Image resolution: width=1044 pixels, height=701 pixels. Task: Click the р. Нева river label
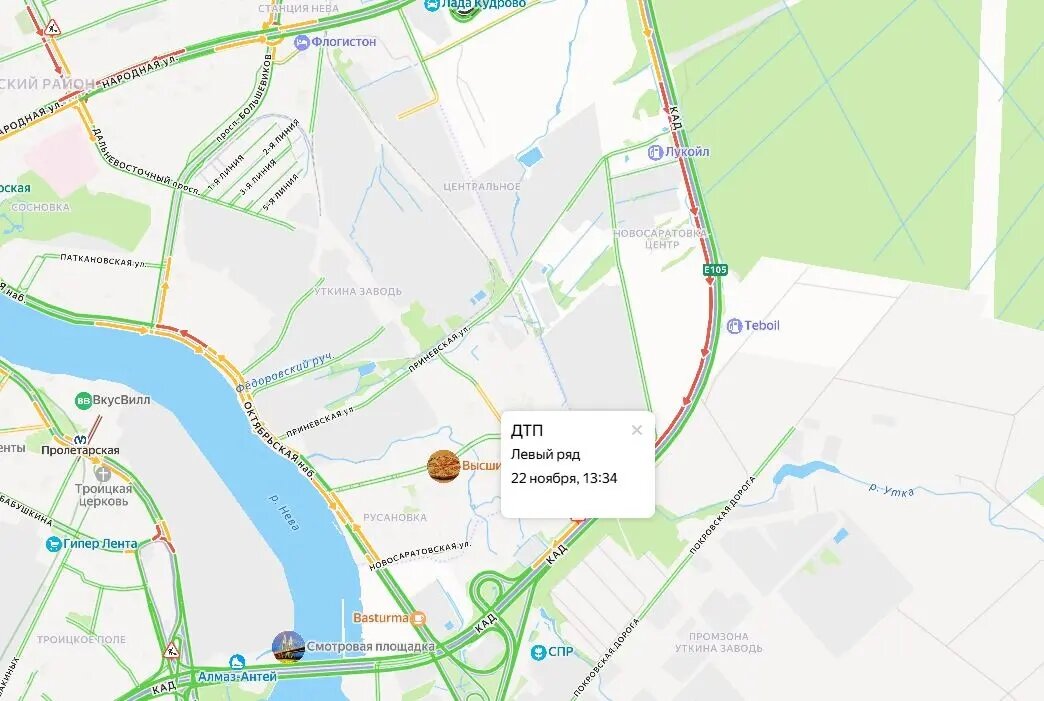284,511
